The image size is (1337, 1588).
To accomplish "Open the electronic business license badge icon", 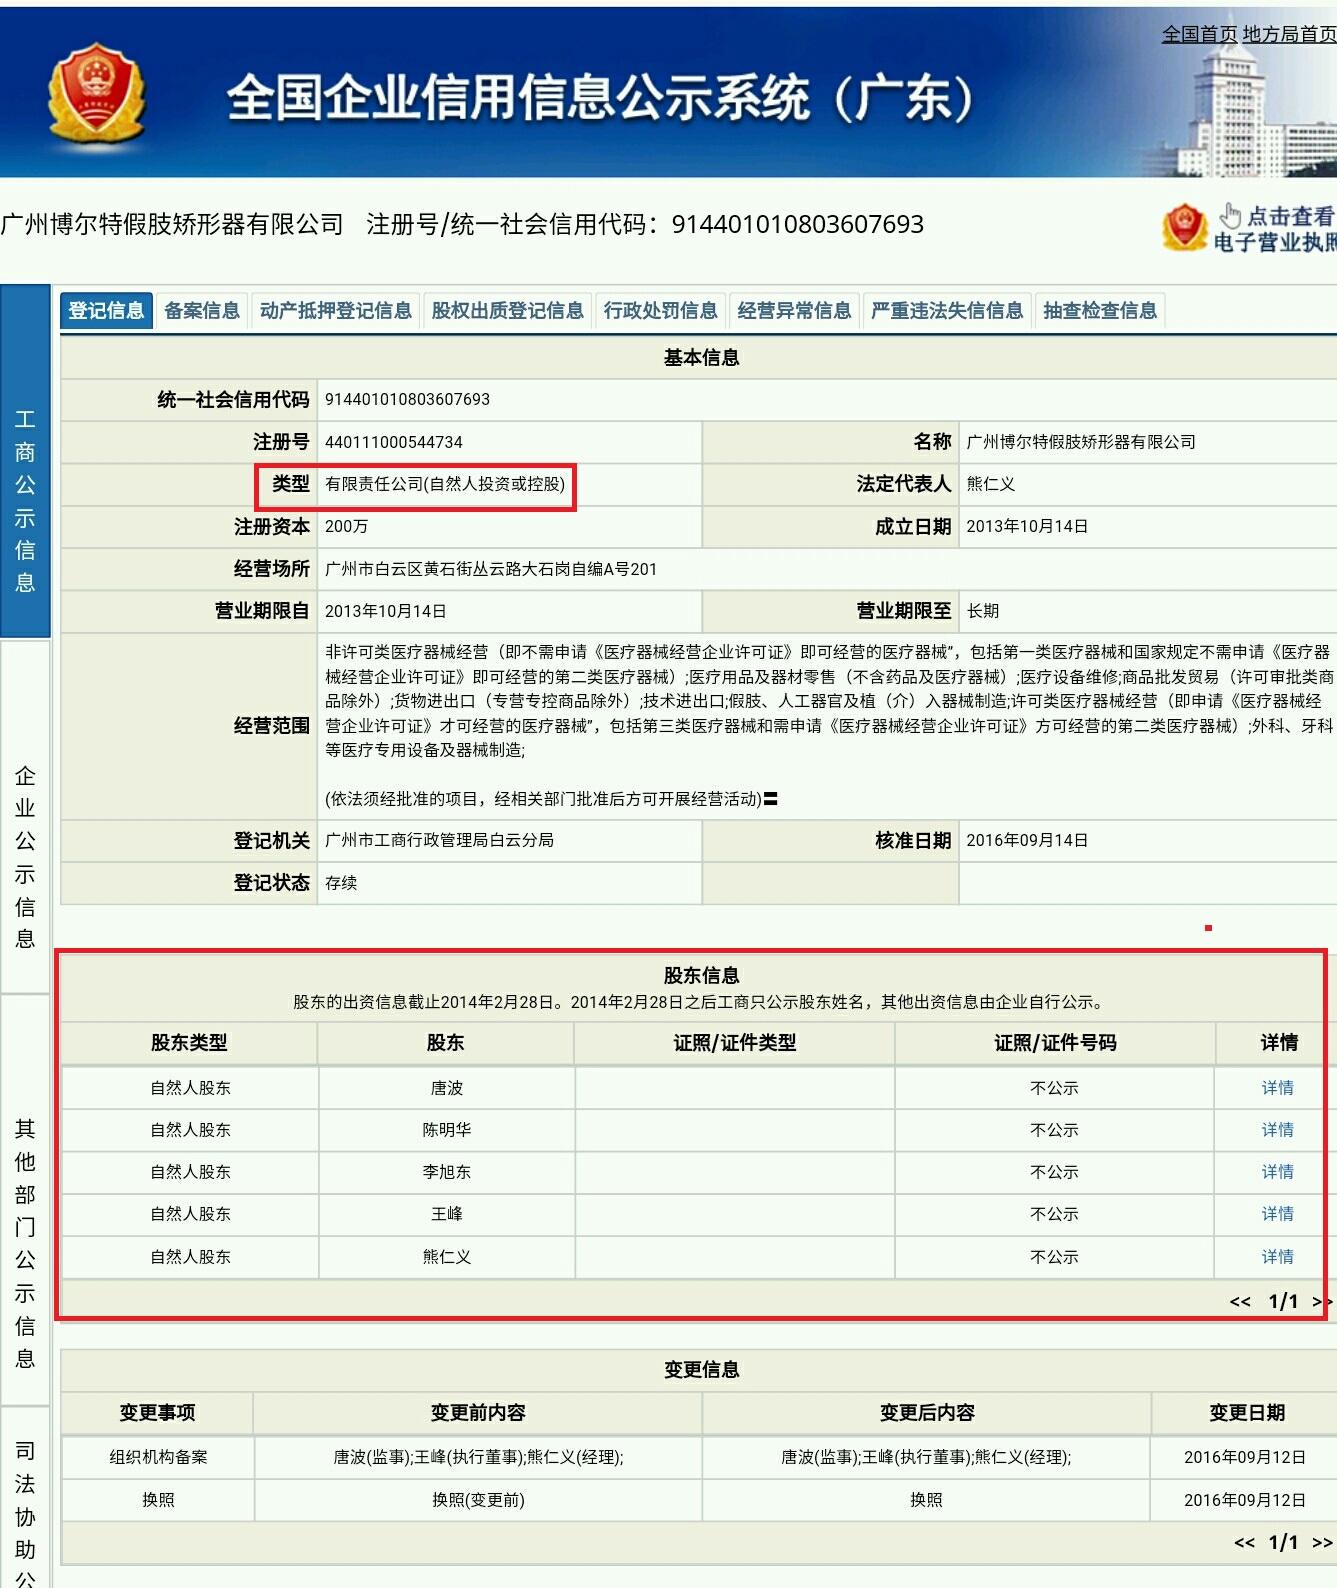I will [1185, 227].
